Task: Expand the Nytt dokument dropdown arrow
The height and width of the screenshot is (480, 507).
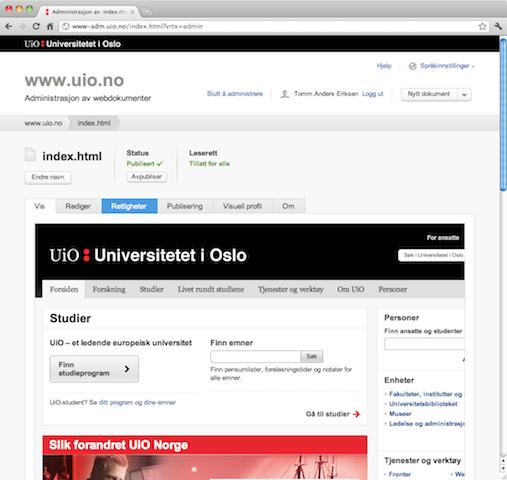Action: 464,95
